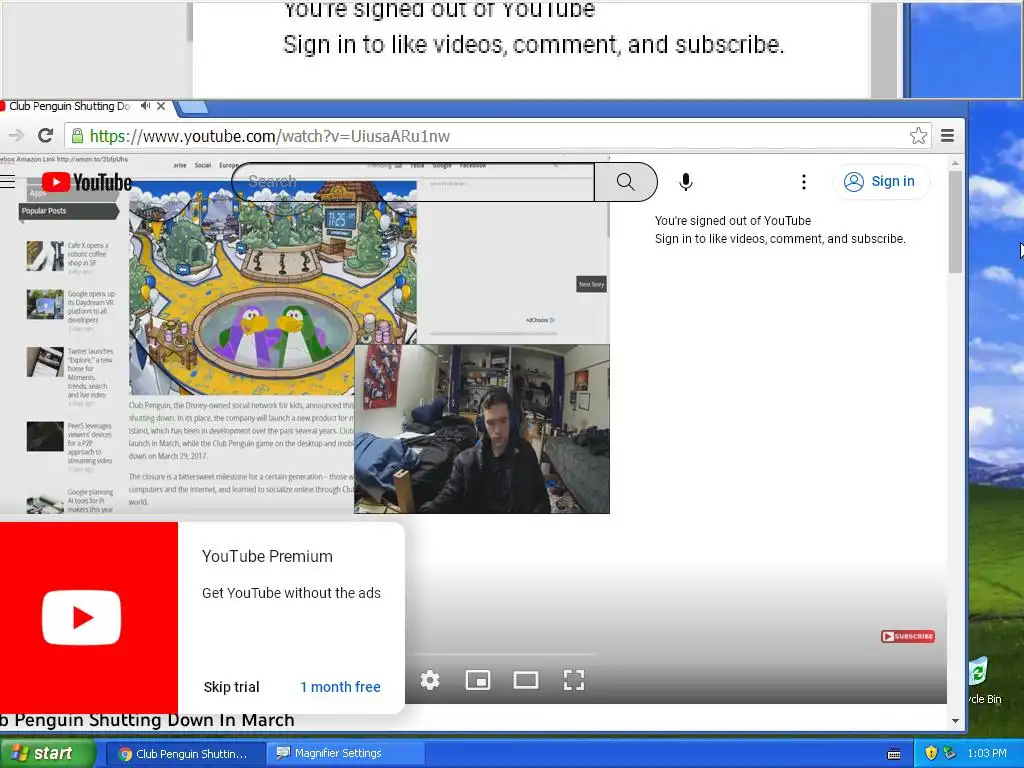Start voice search with the microphone icon
Screen dimensions: 1024x768
[x=686, y=182]
